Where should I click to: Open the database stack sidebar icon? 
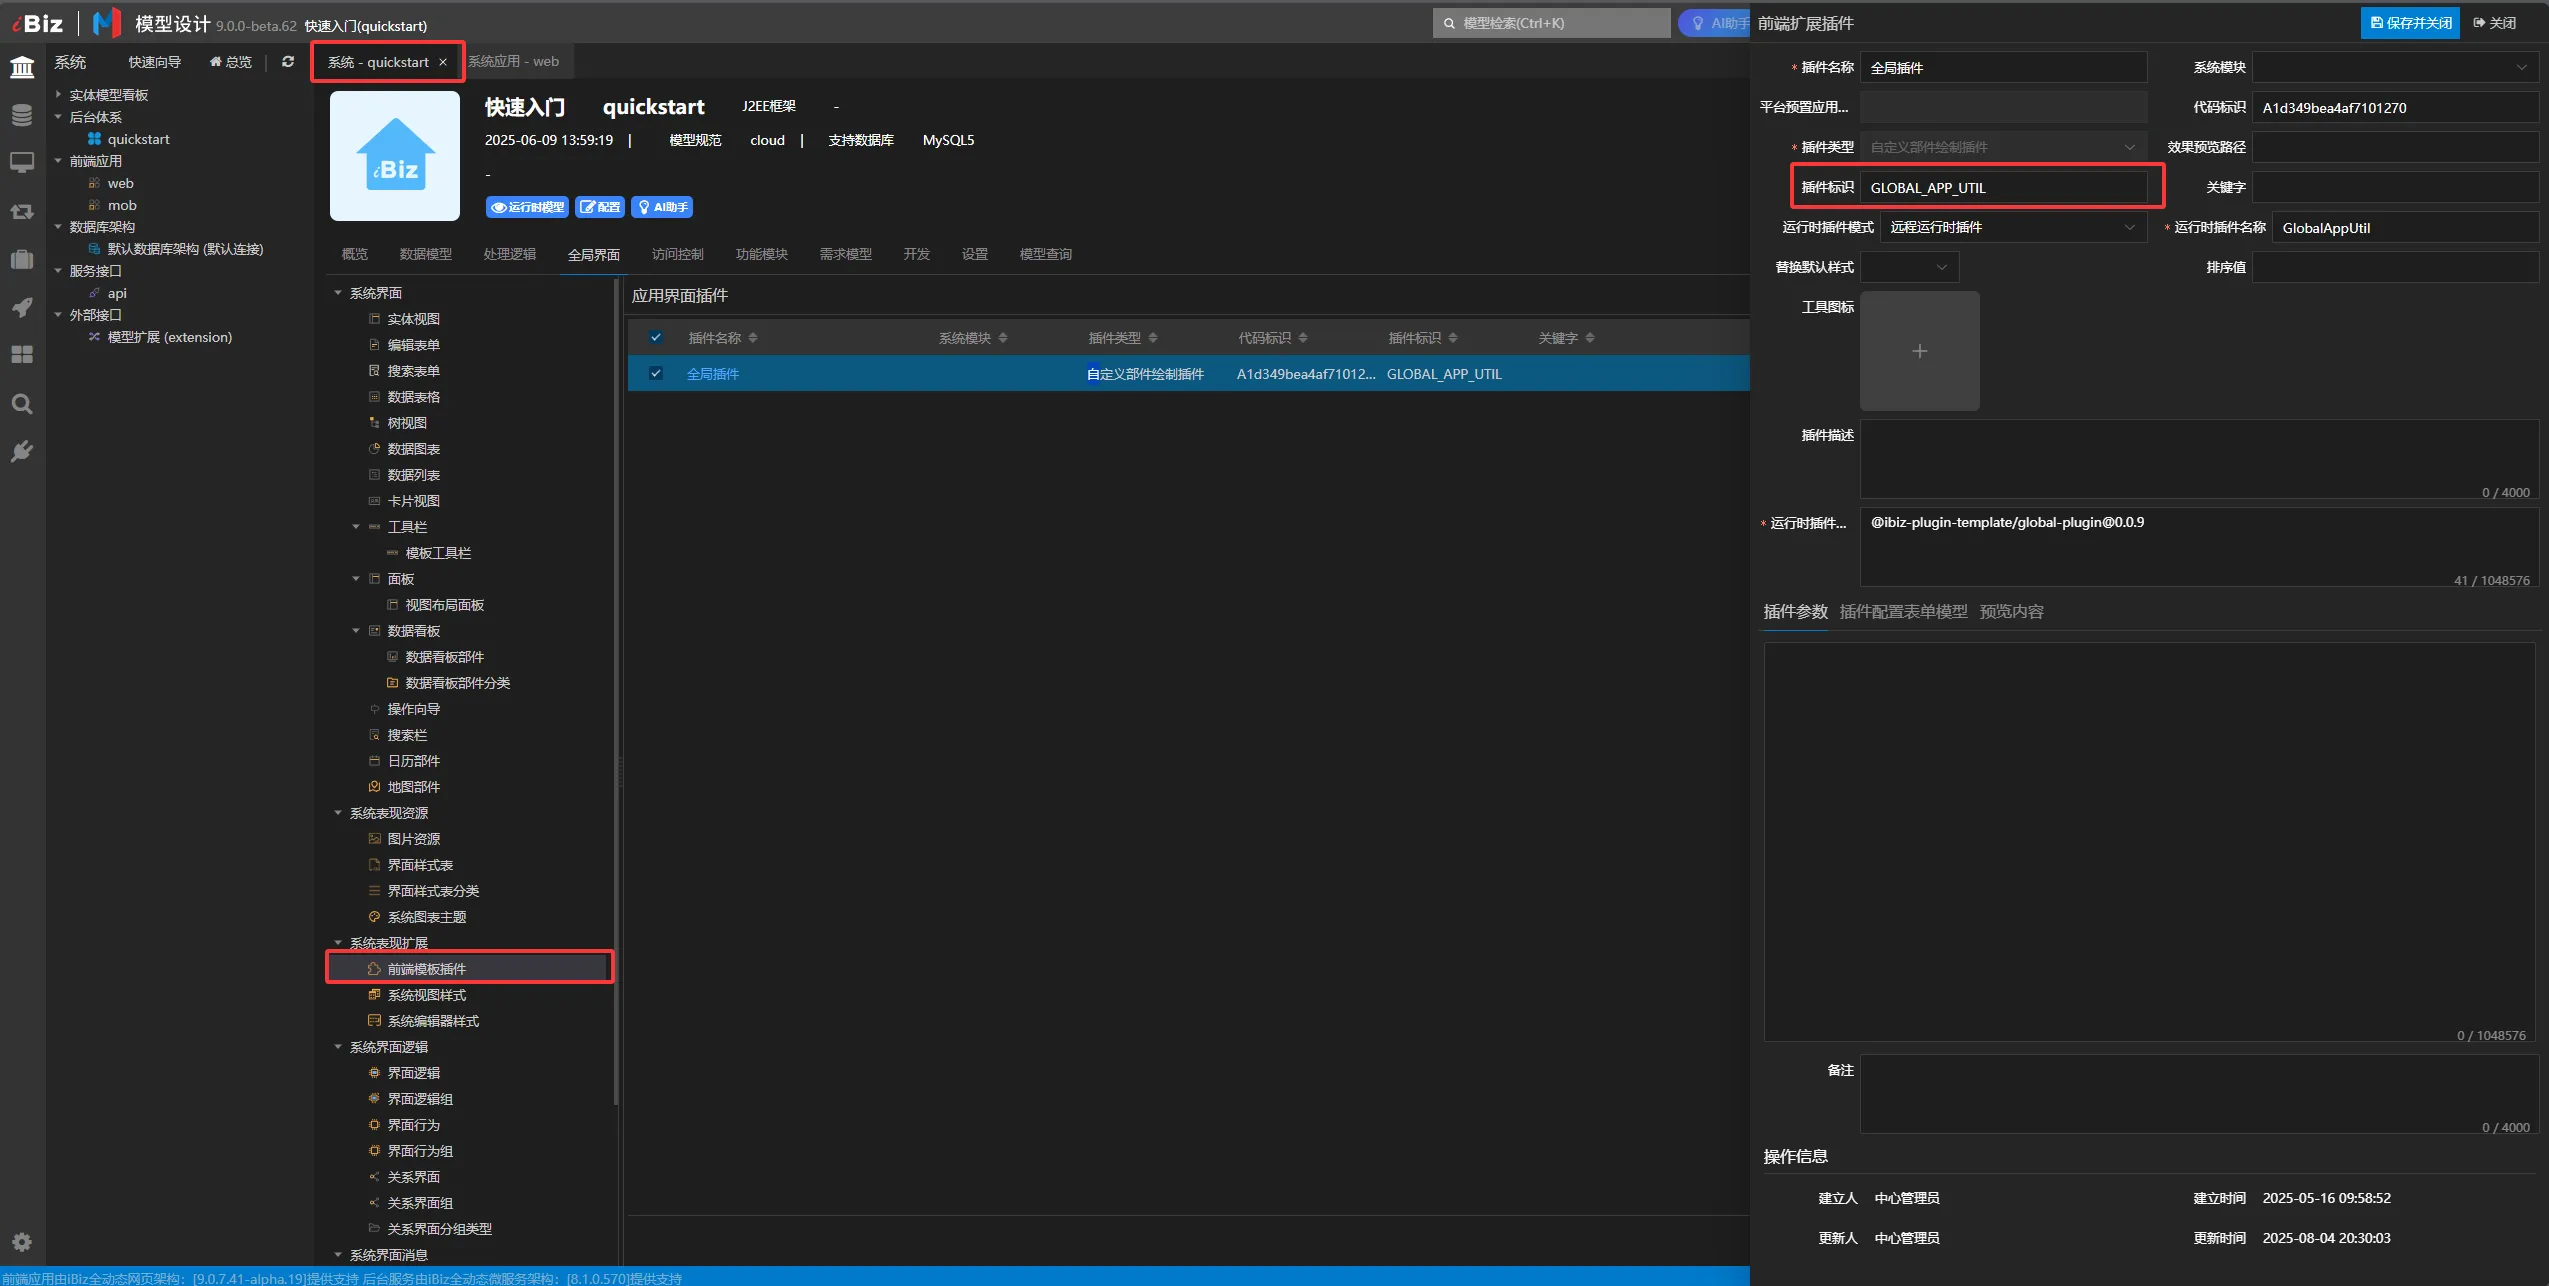[x=22, y=115]
